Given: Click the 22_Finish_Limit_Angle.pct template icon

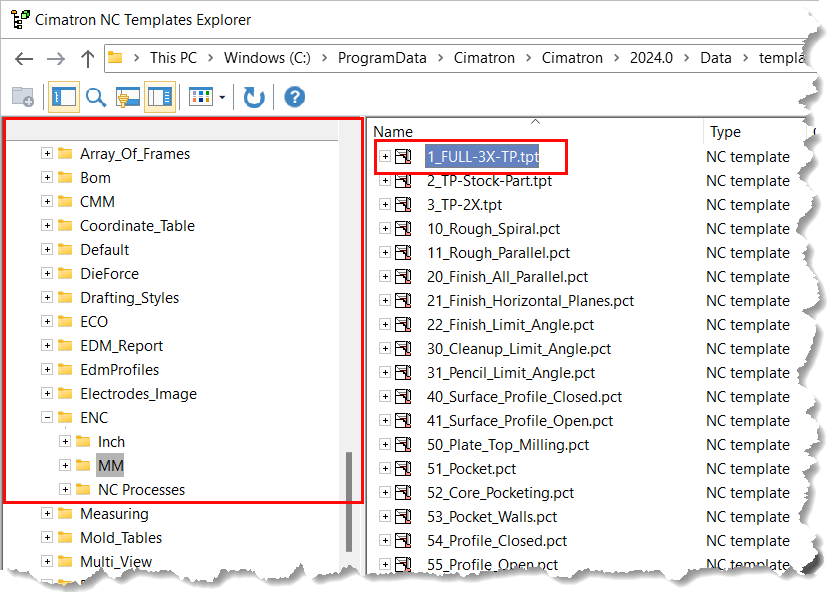Looking at the screenshot, I should [x=403, y=324].
